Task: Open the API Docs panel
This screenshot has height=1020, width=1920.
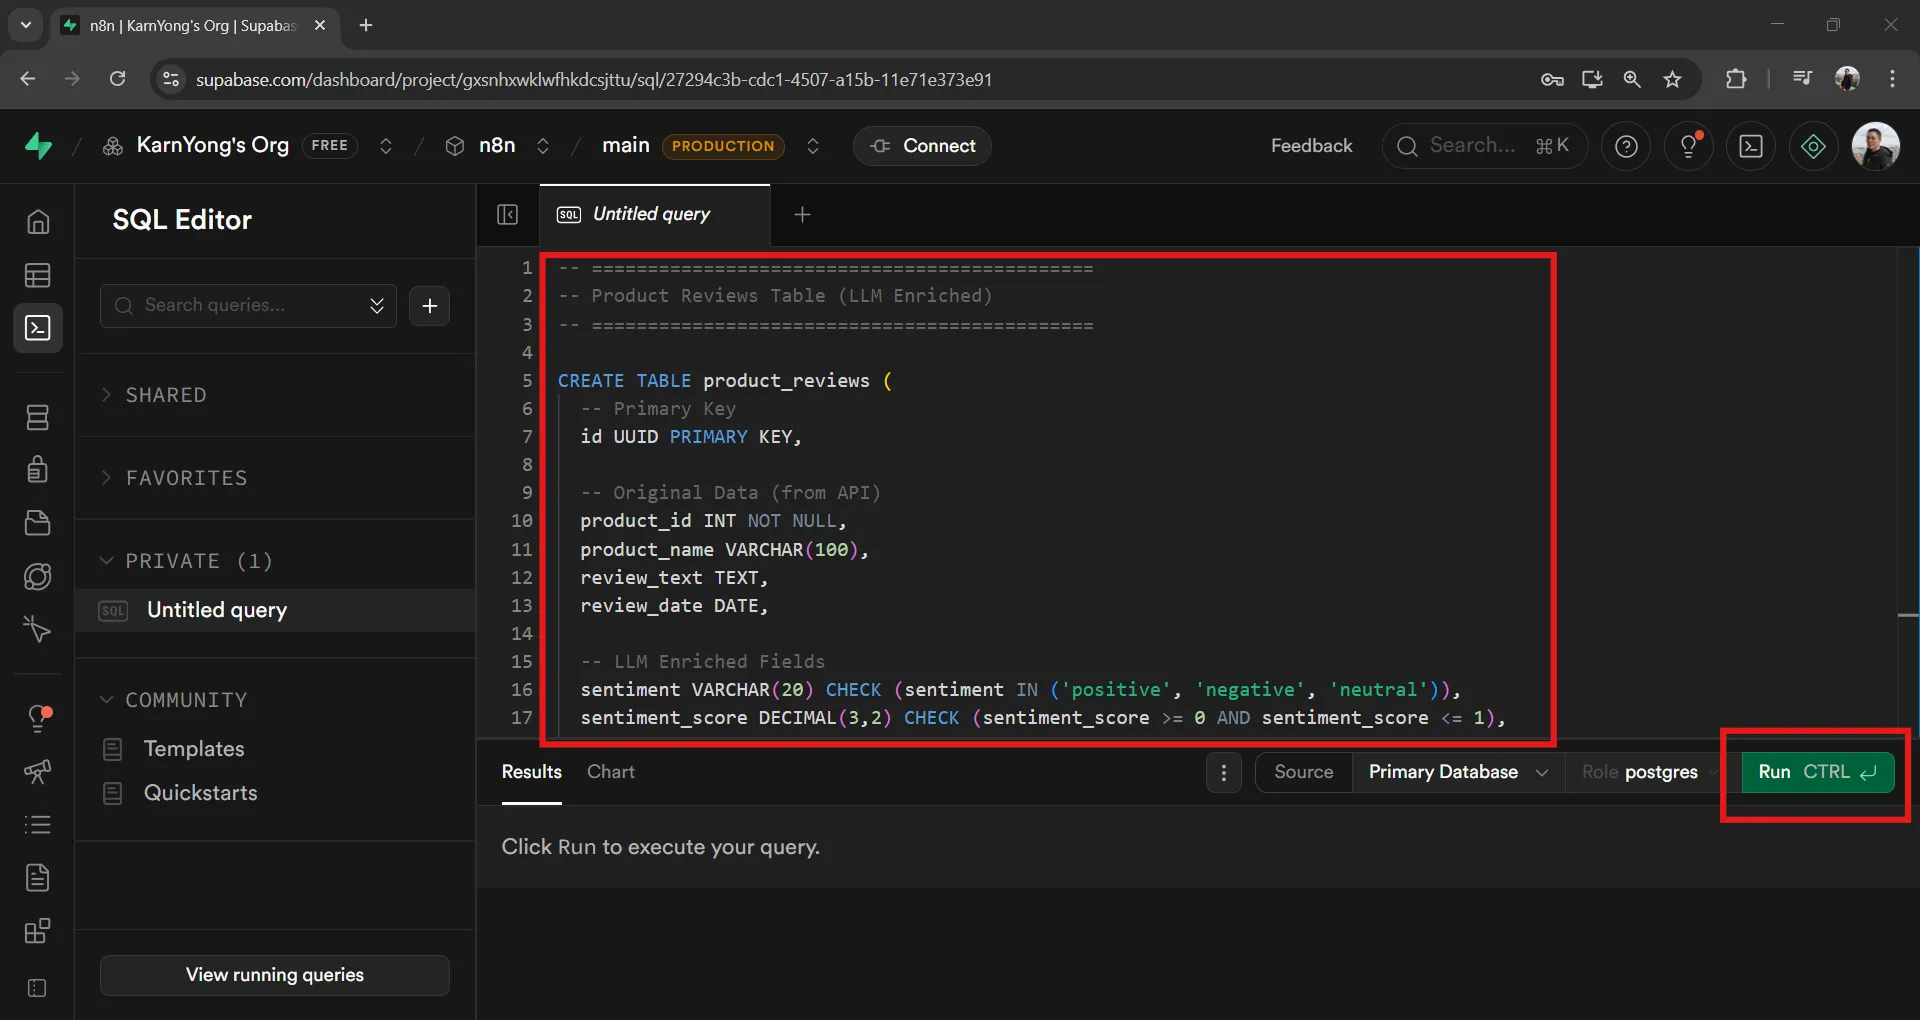Action: (x=38, y=878)
